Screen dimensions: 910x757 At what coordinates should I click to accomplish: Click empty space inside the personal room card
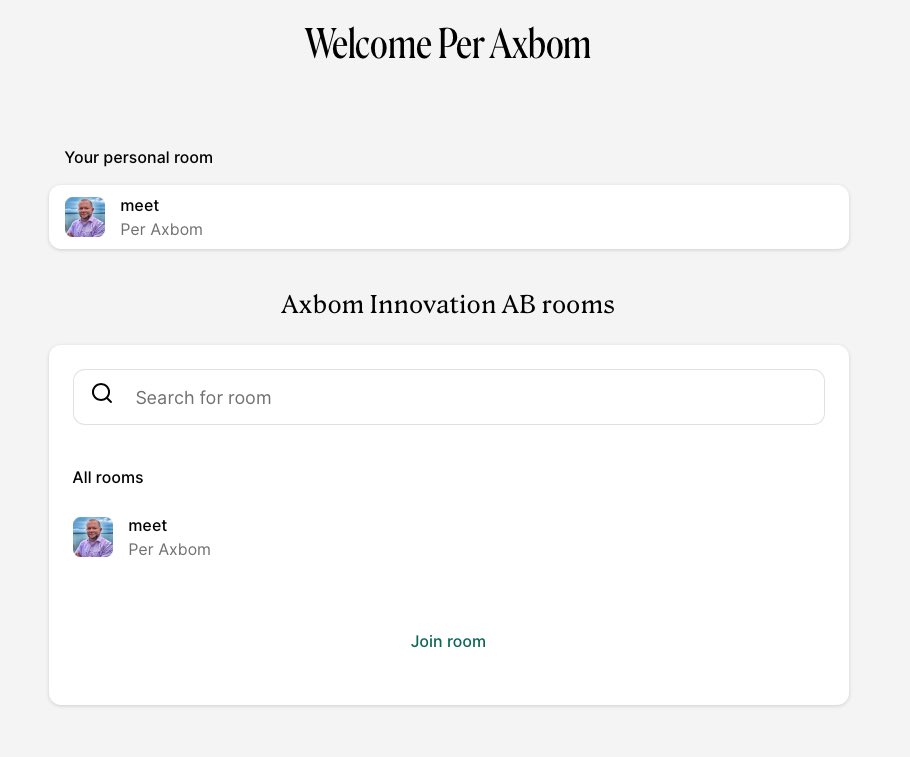coord(522,217)
